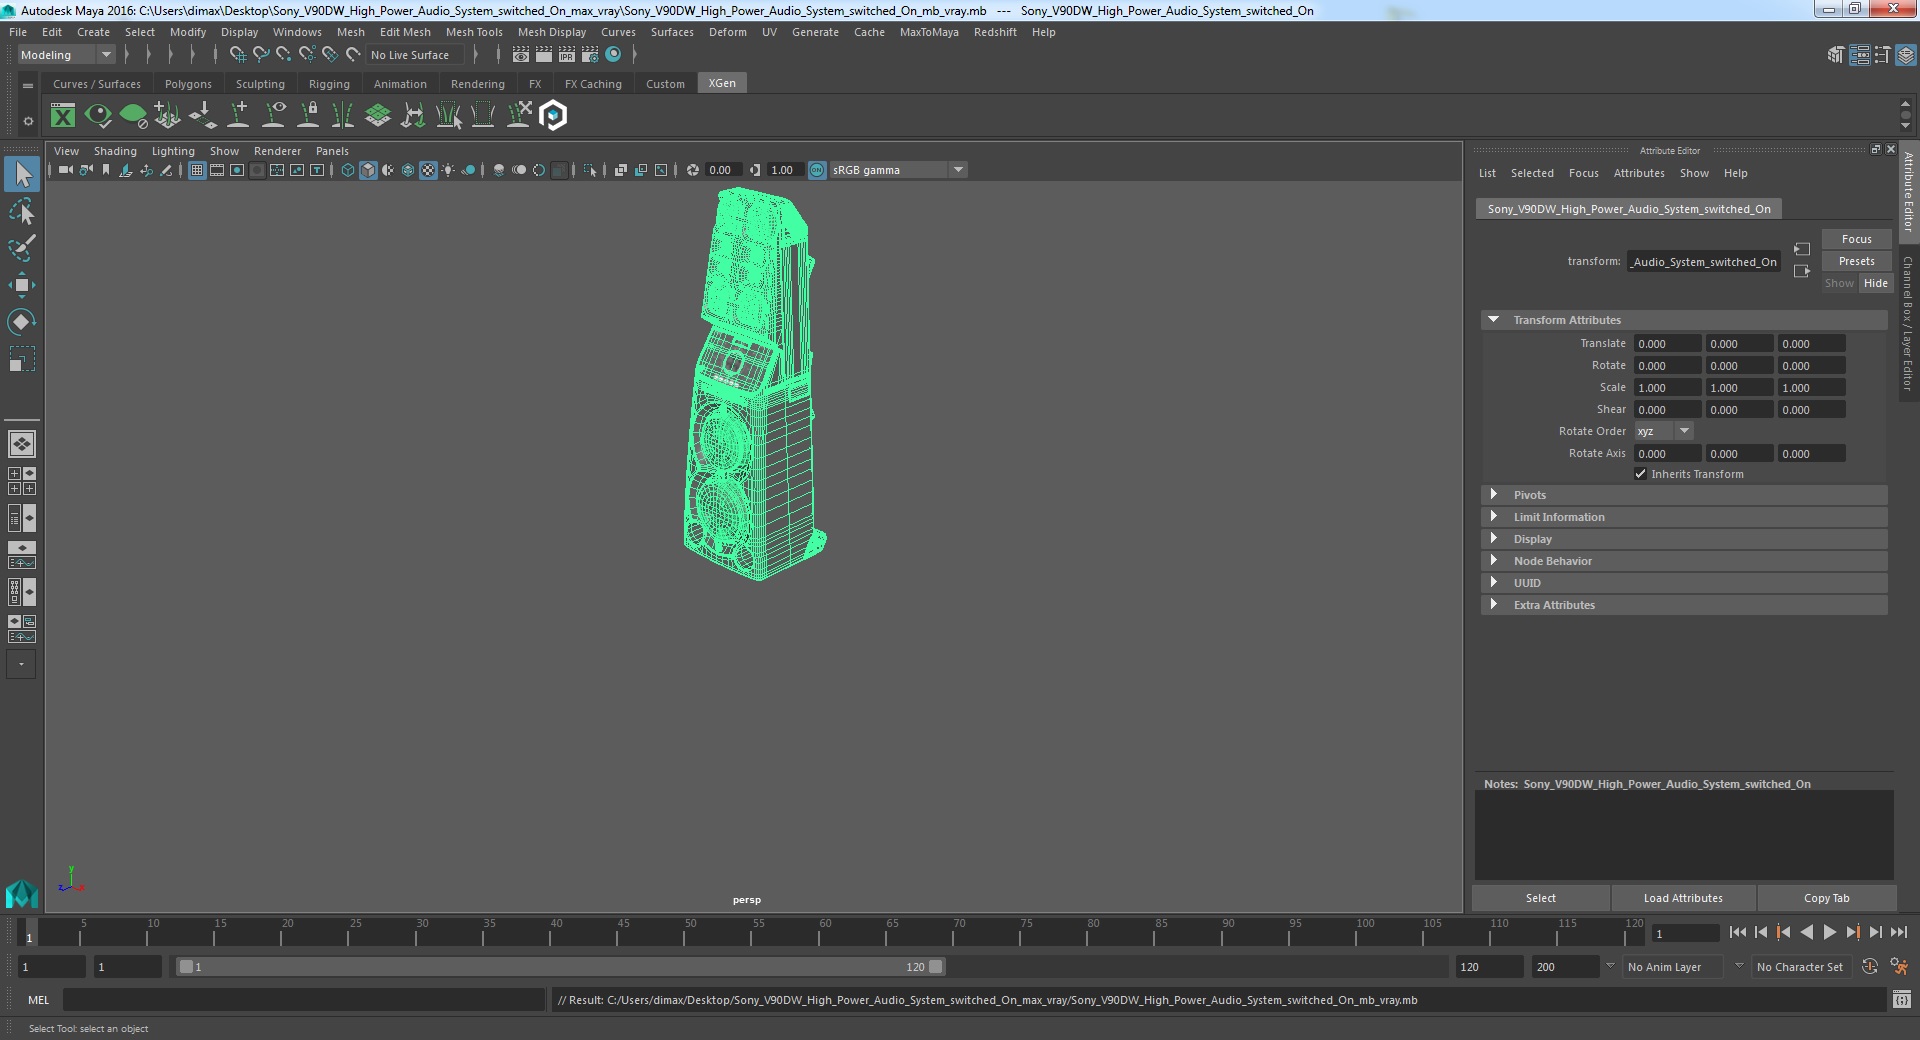Toggle auto keyframe icon
Screen dimensions: 1920x1040
[1870, 967]
